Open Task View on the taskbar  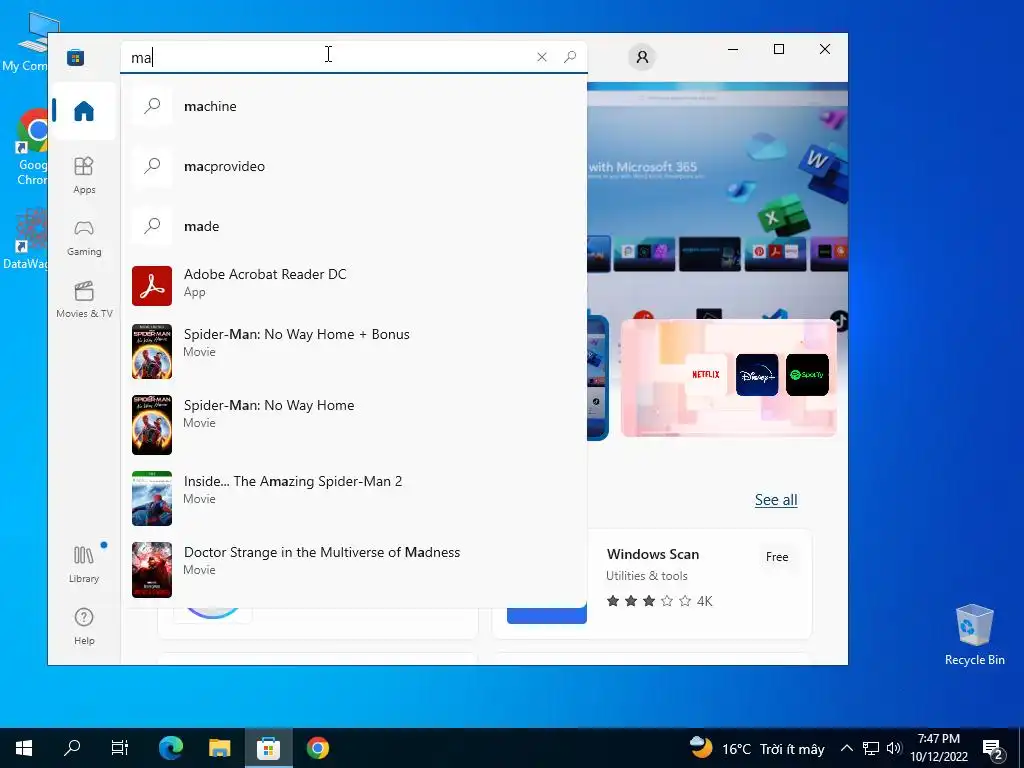[120, 748]
